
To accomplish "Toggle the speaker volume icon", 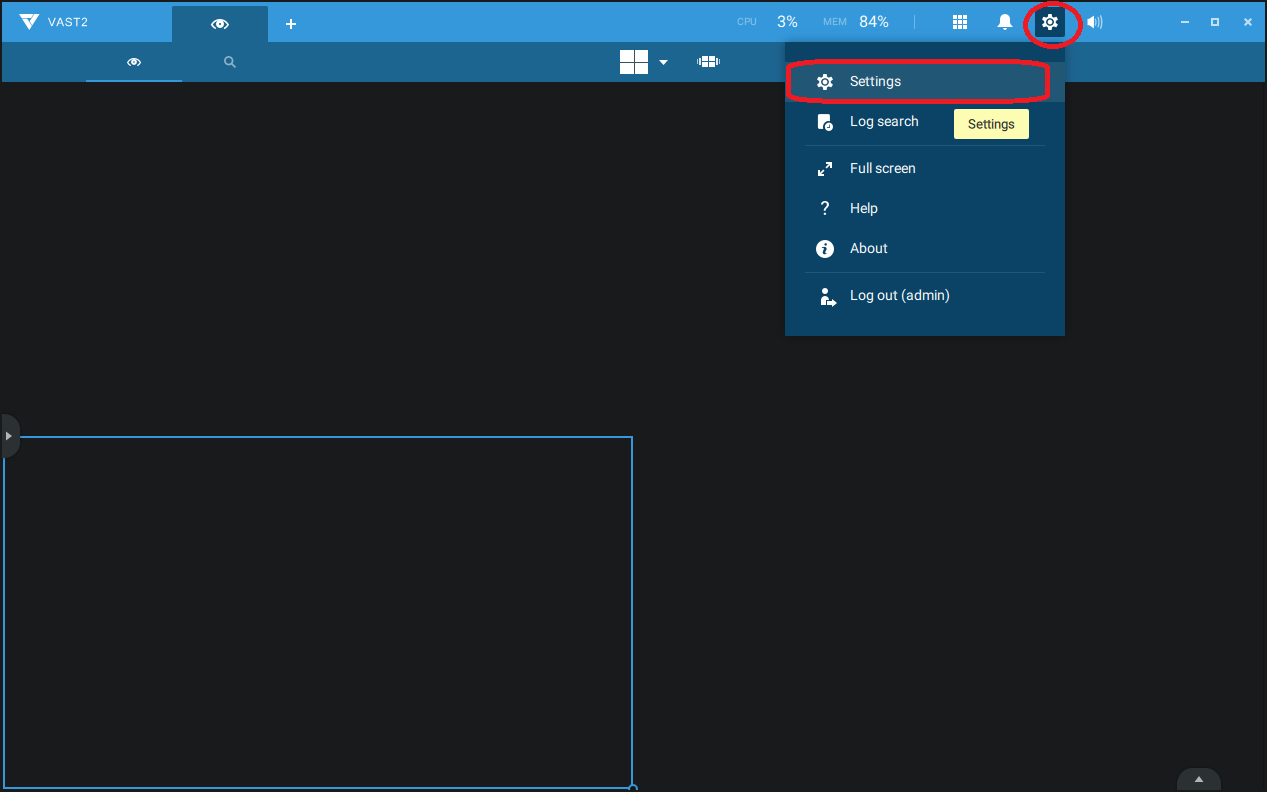I will [1095, 22].
